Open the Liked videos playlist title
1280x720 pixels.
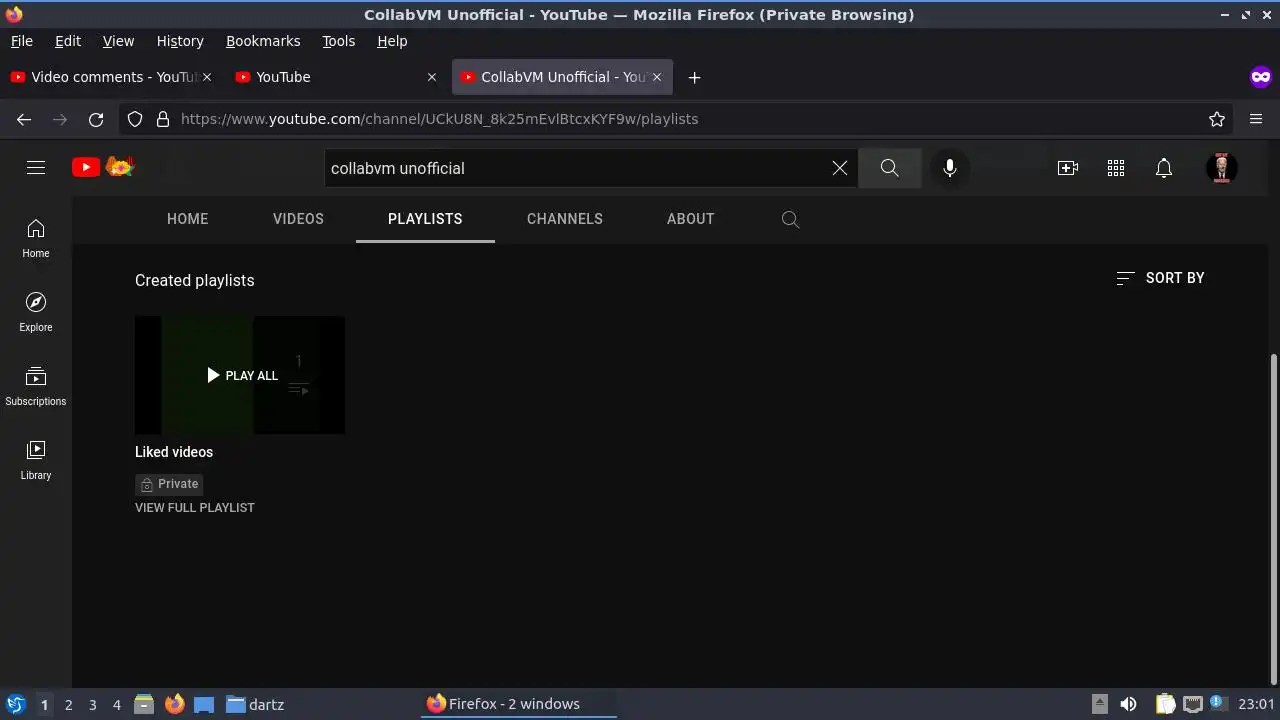point(174,452)
